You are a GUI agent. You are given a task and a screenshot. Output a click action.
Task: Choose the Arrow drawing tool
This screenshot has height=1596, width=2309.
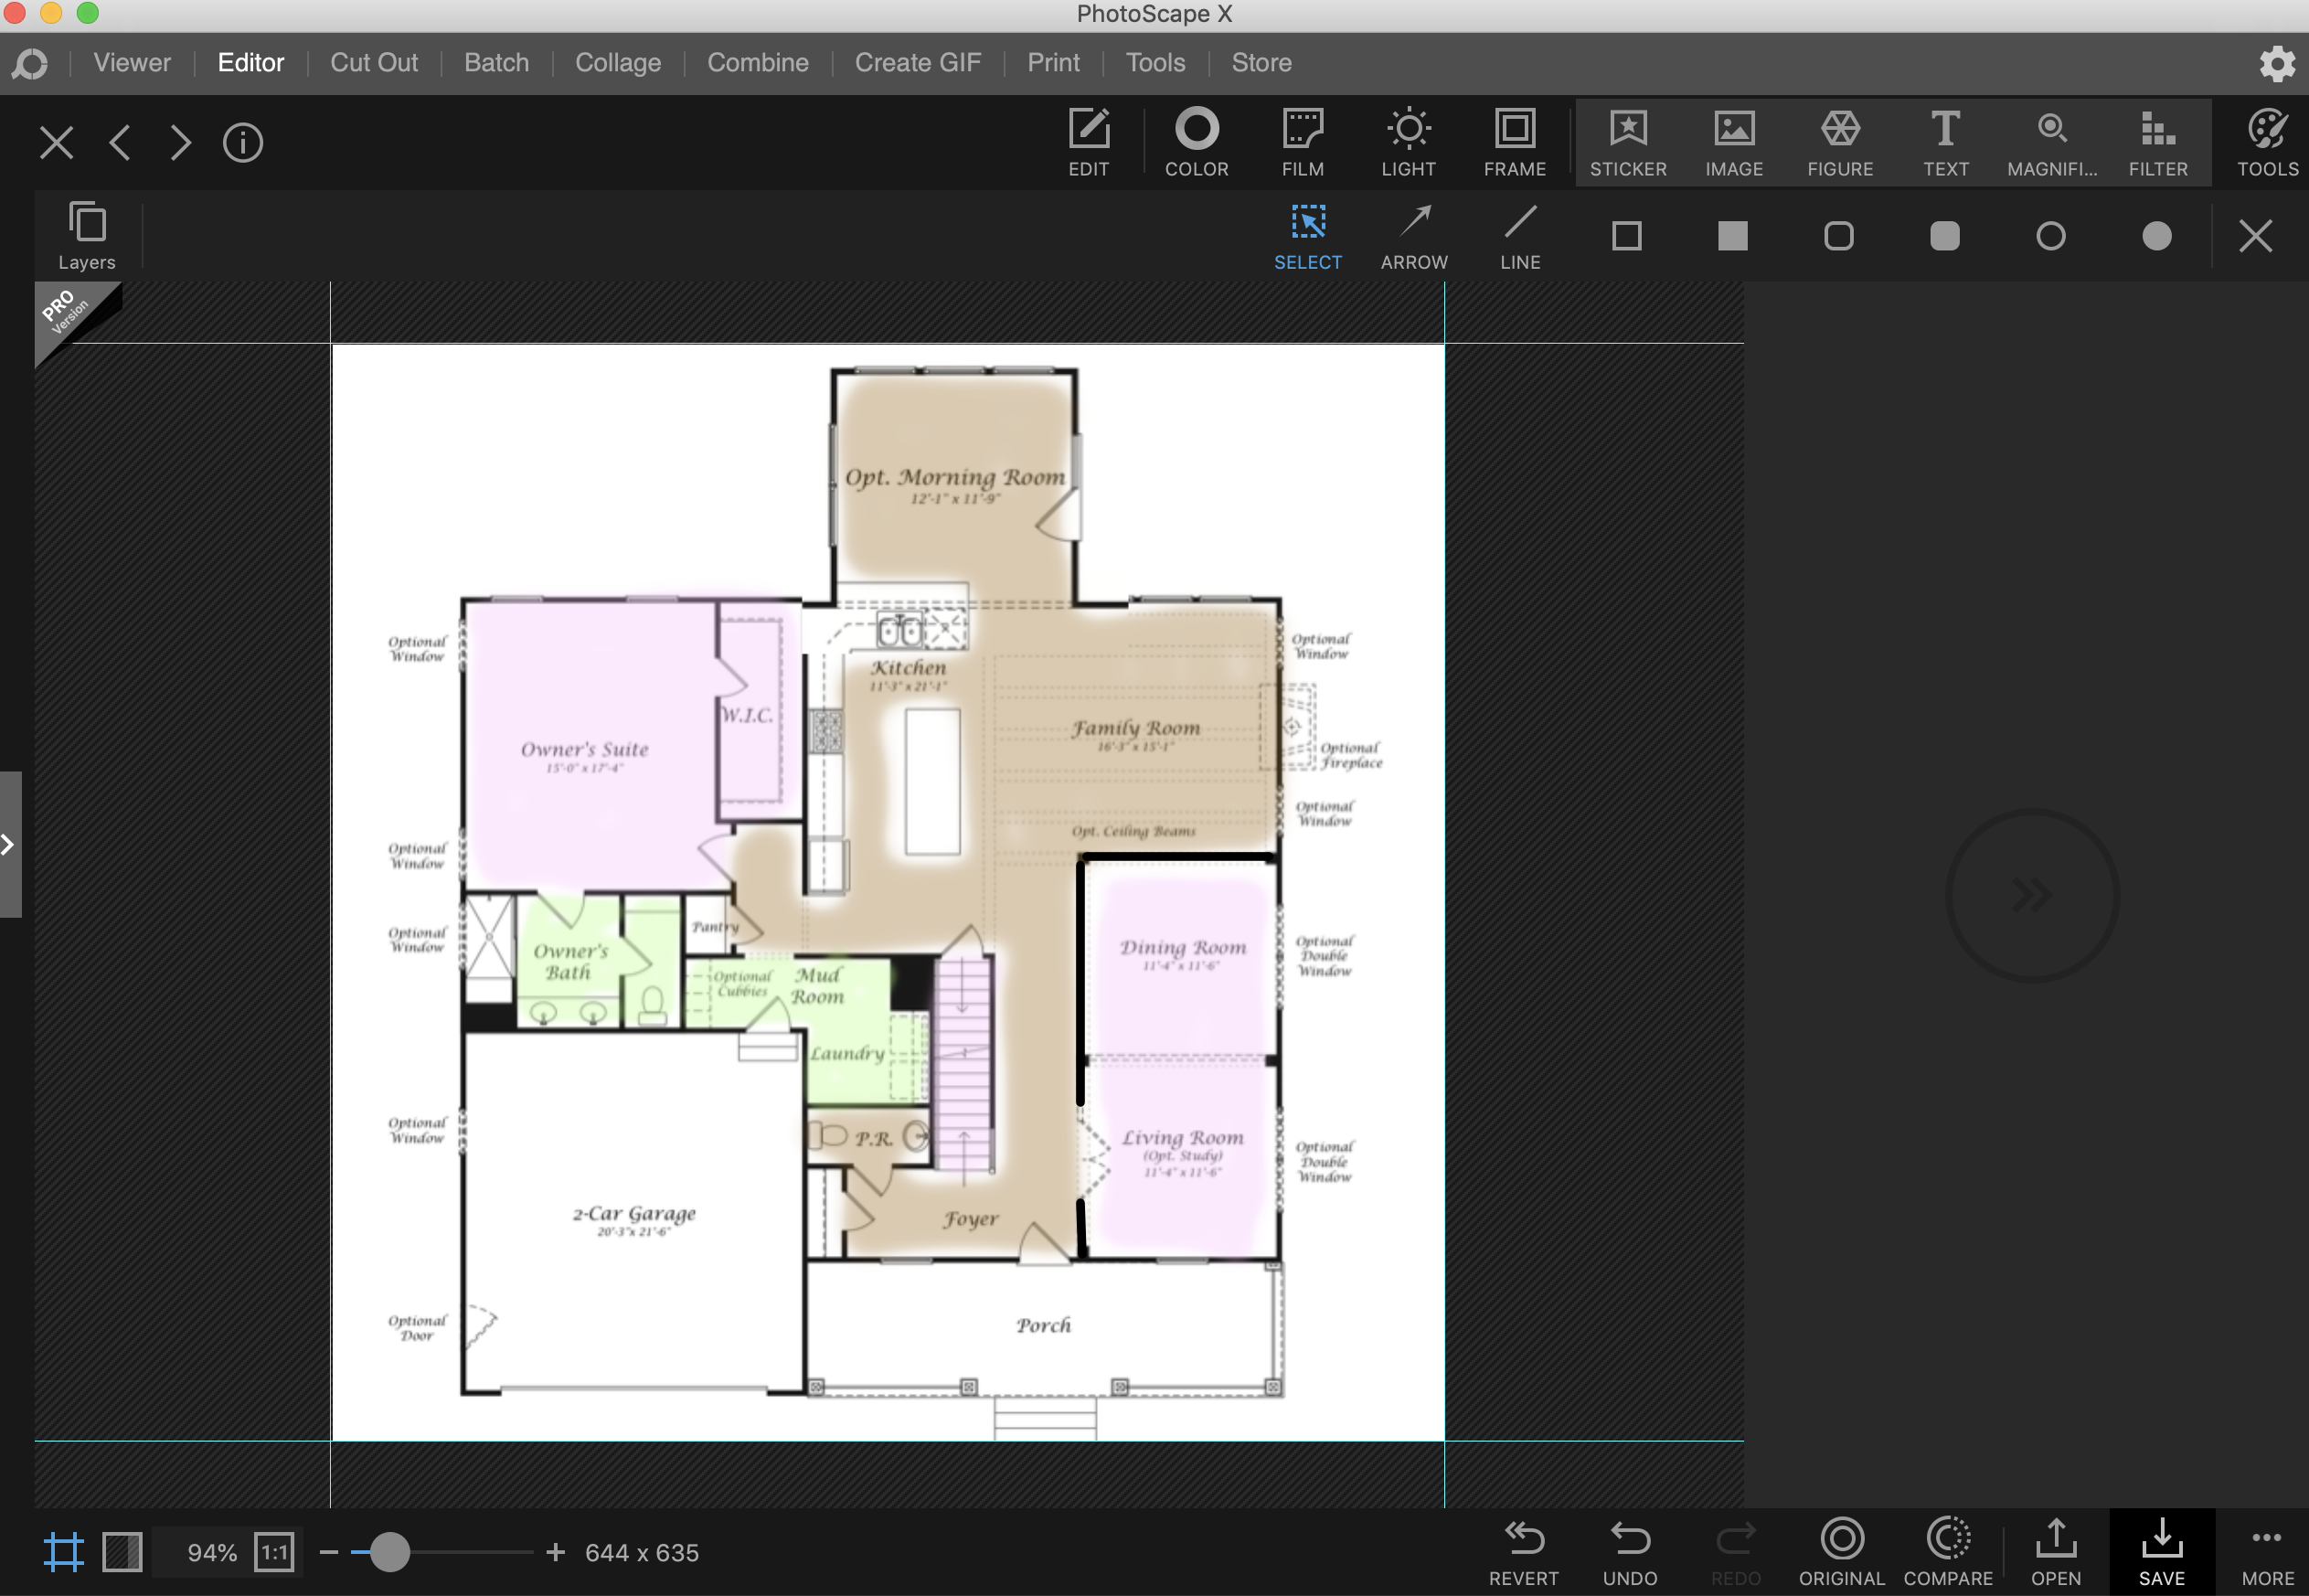pyautogui.click(x=1413, y=237)
